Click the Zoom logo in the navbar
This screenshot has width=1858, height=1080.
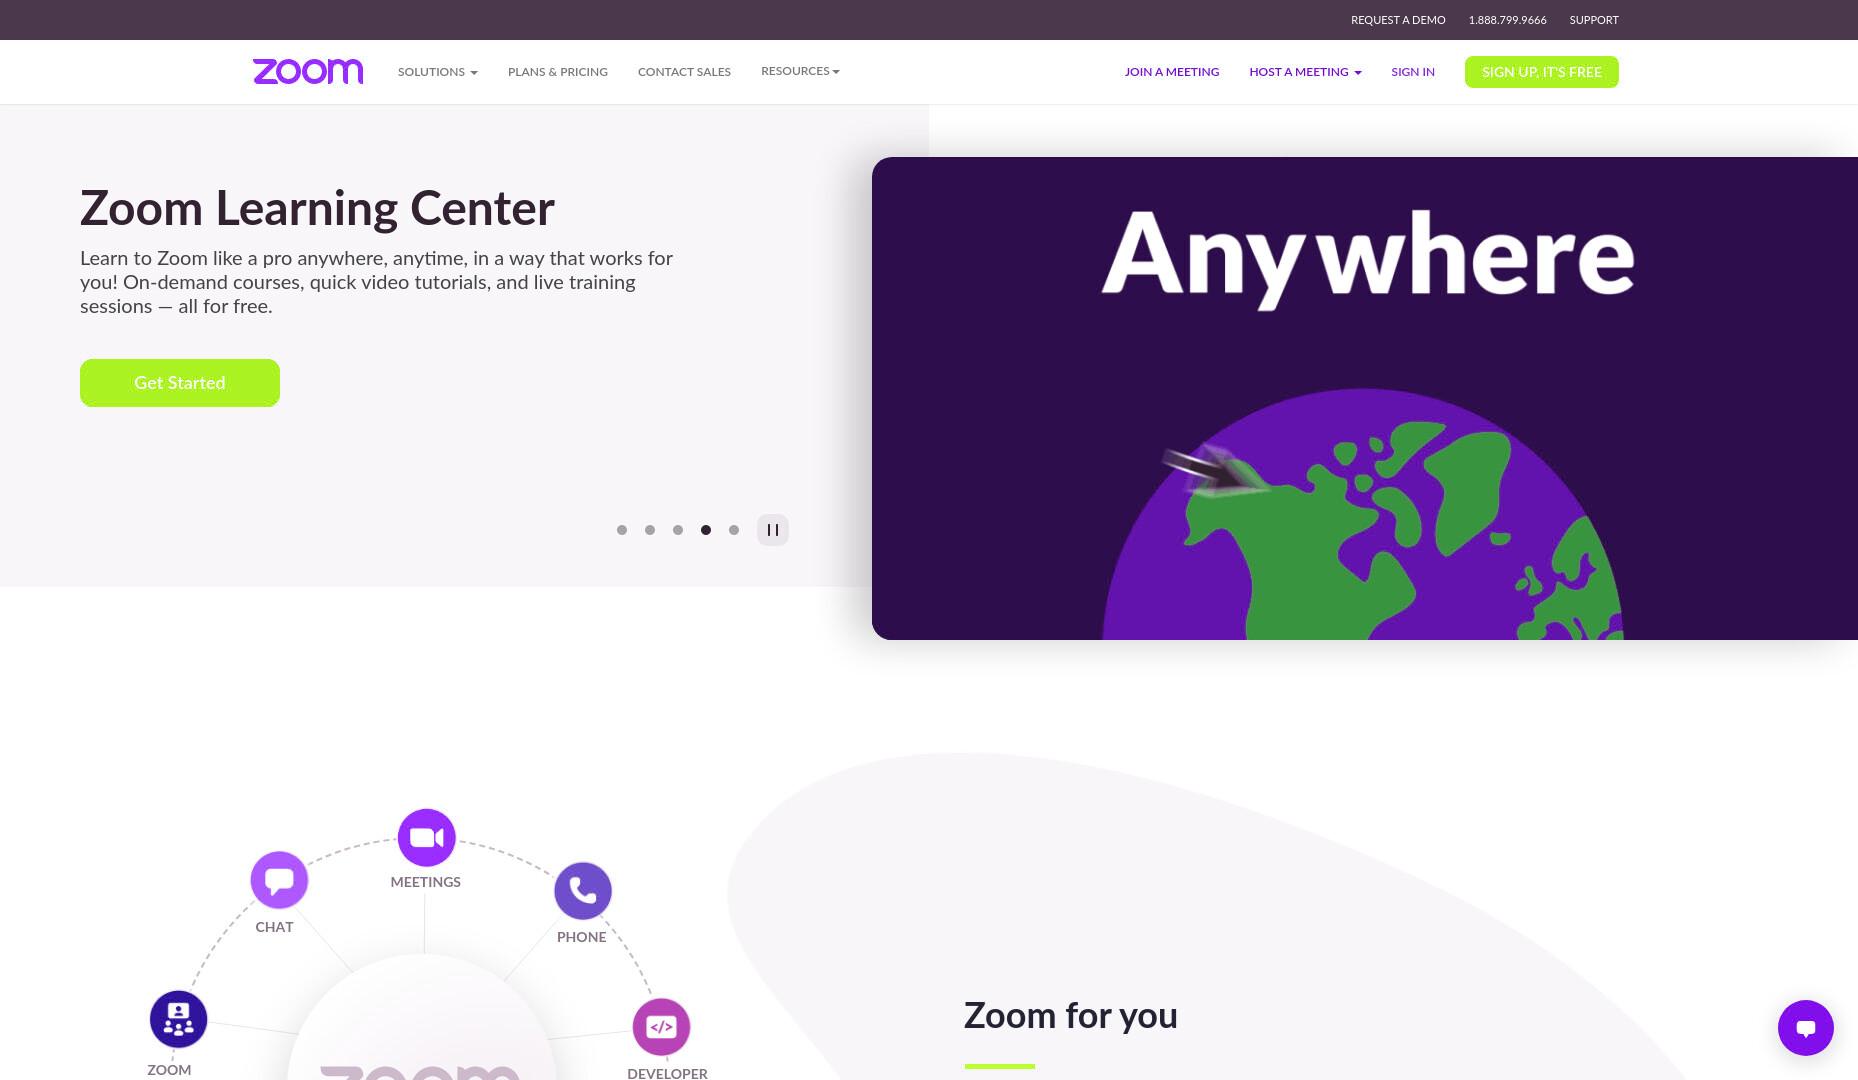pyautogui.click(x=308, y=71)
